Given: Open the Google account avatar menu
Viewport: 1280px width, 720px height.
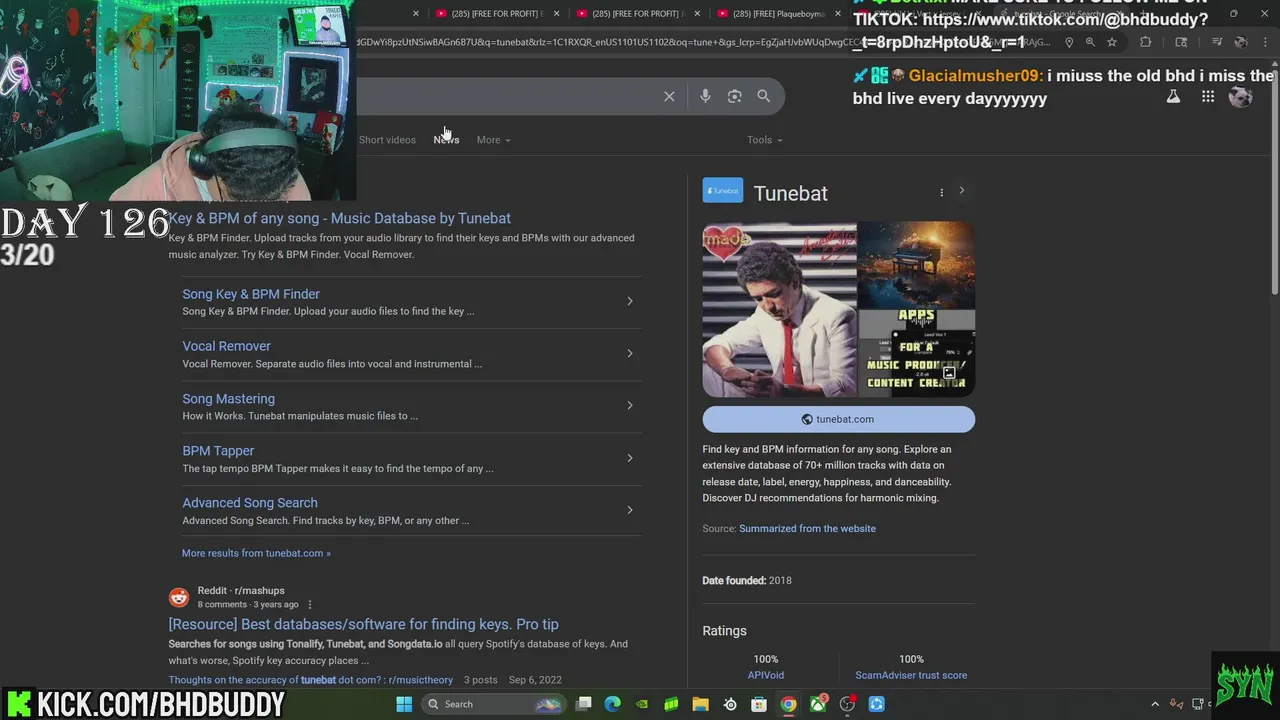Looking at the screenshot, I should [x=1241, y=97].
